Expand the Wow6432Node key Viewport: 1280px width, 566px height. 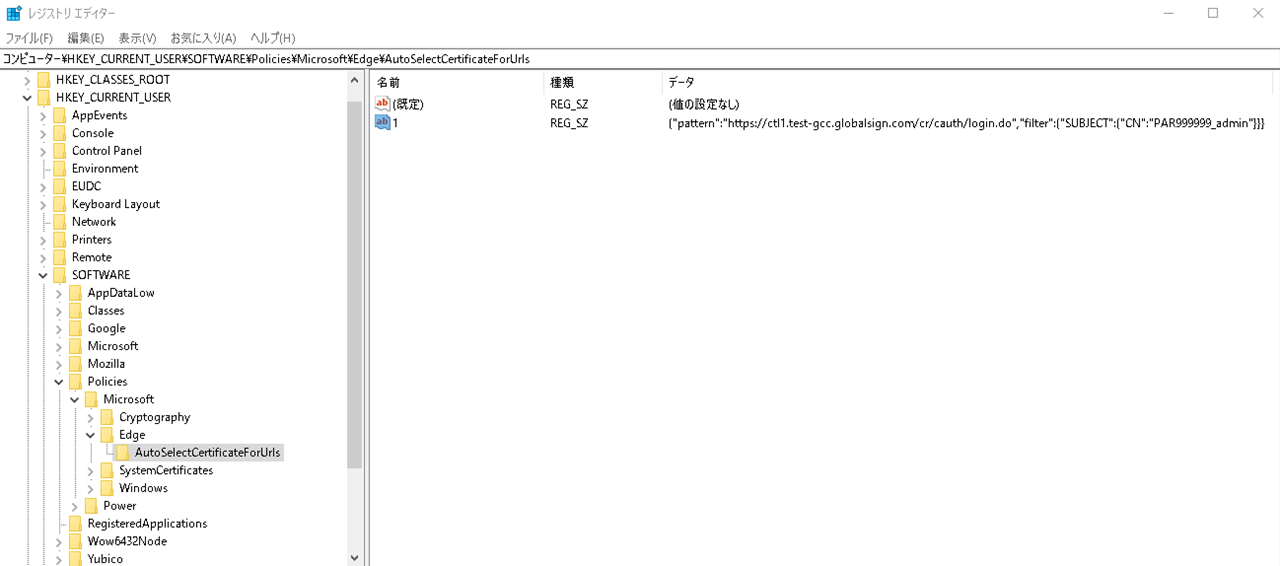tap(59, 542)
